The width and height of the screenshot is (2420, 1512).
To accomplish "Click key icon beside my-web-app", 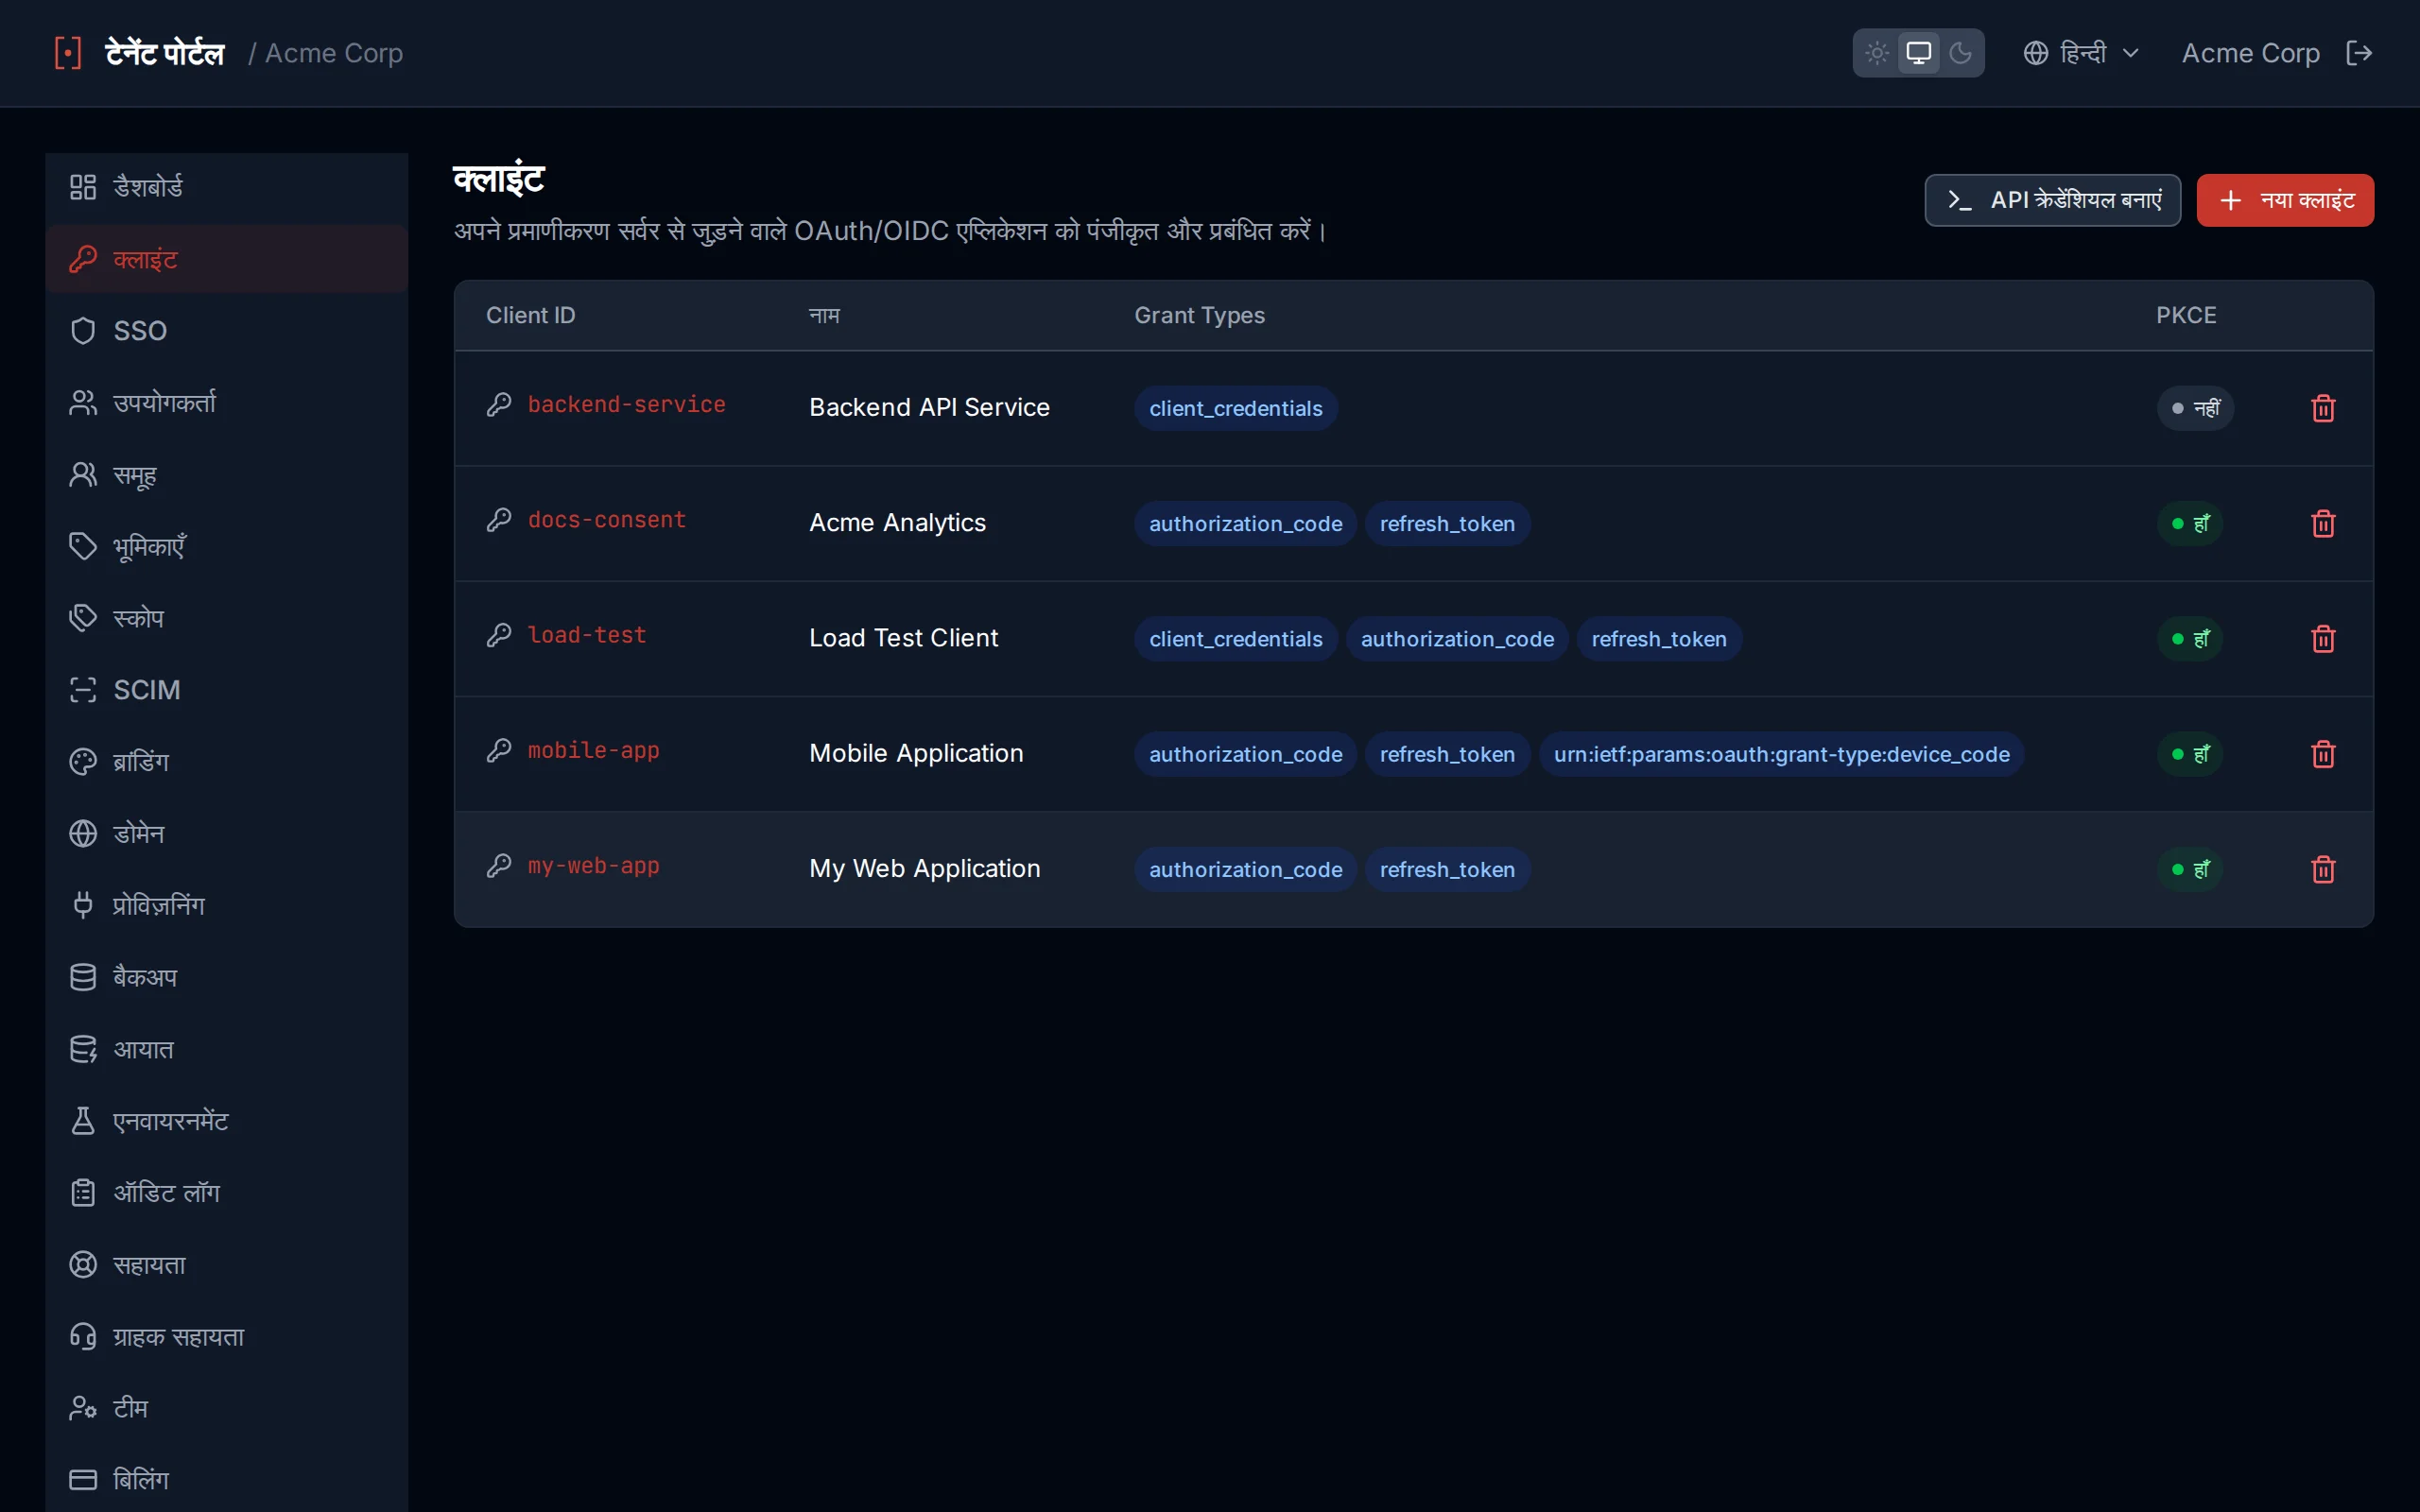I will point(499,865).
